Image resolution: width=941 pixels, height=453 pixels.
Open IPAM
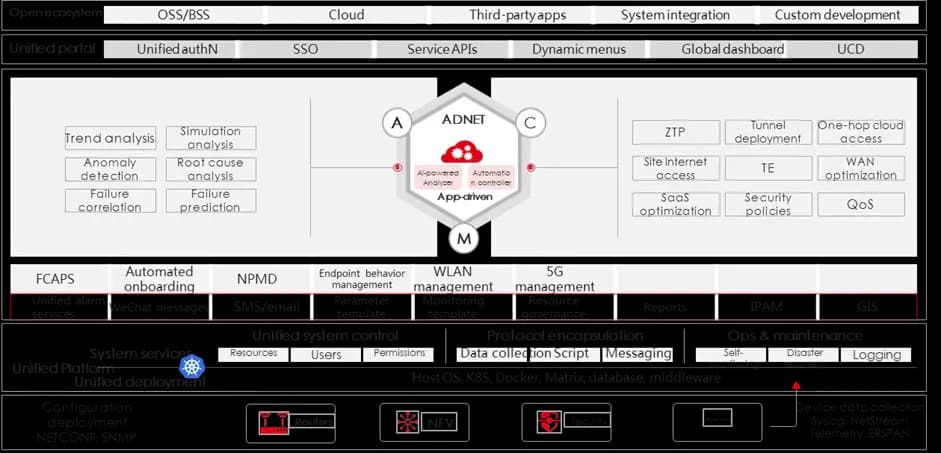[766, 307]
